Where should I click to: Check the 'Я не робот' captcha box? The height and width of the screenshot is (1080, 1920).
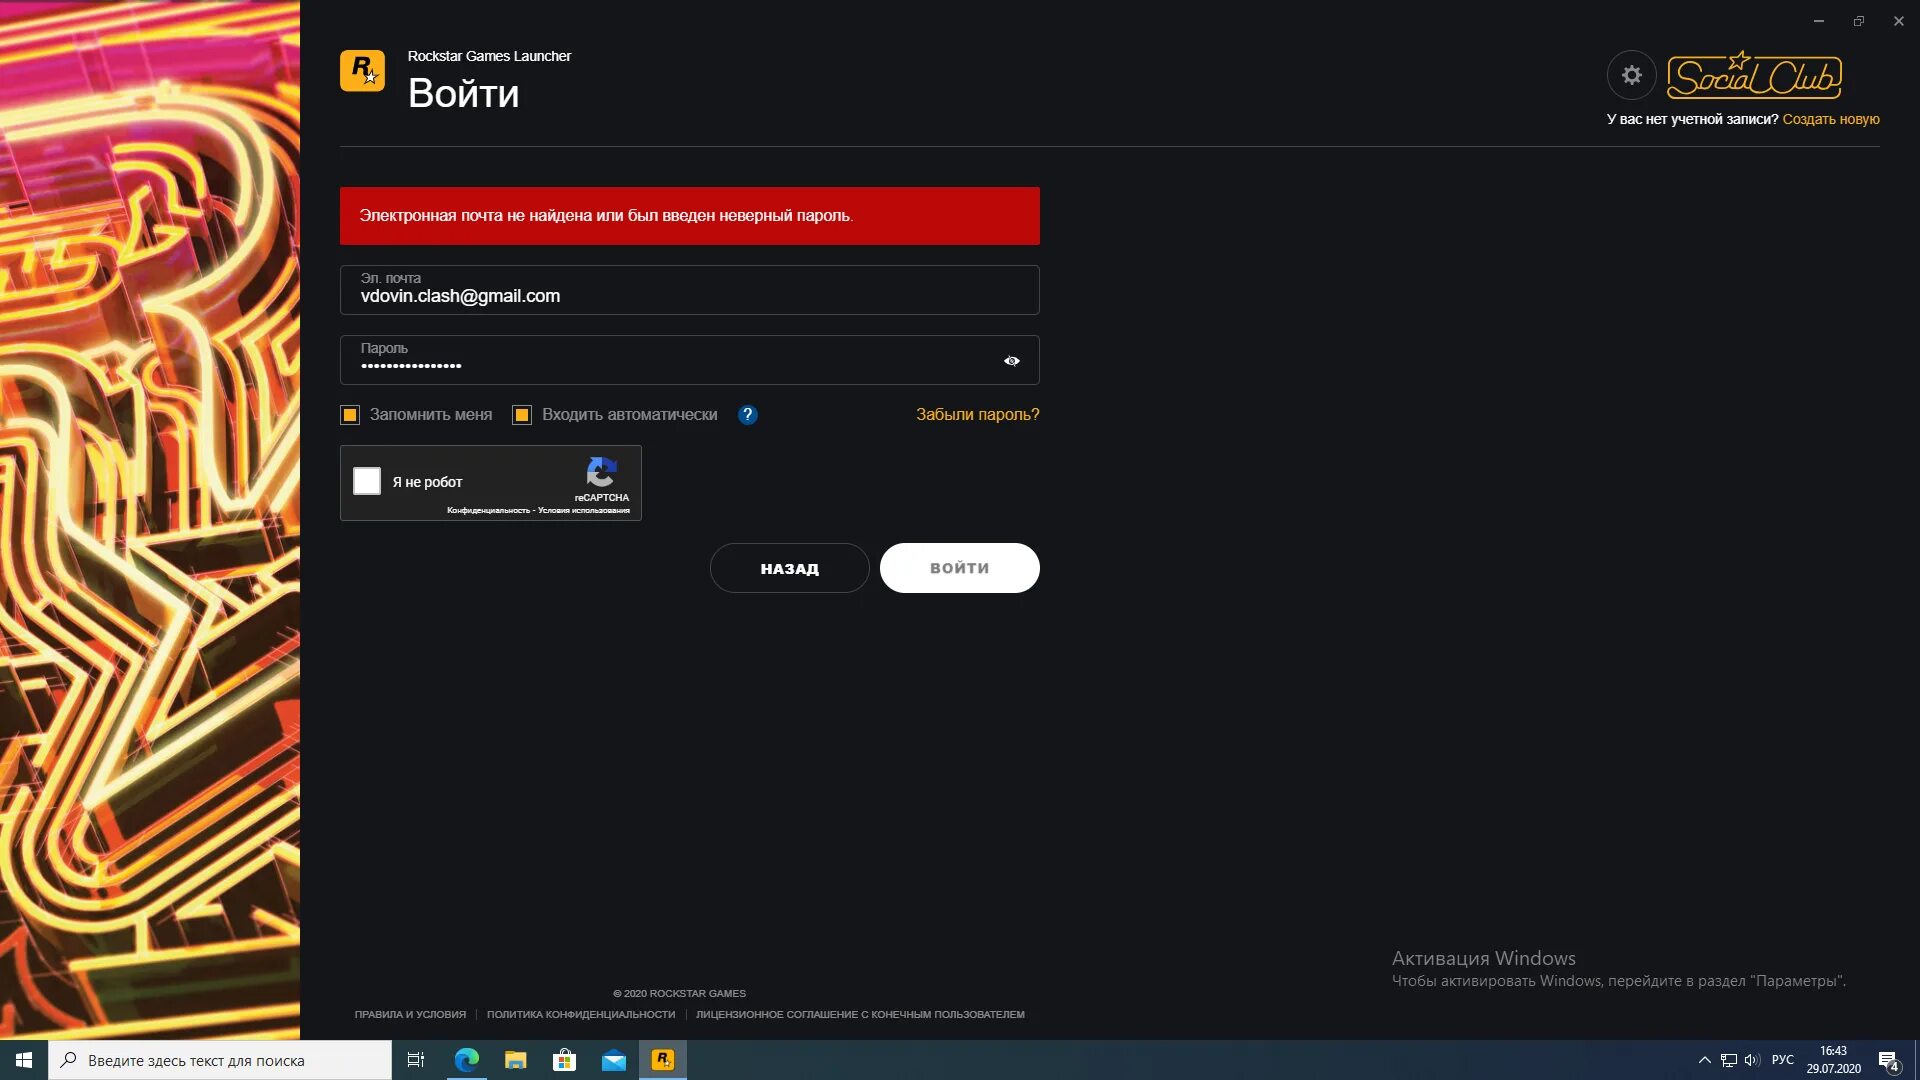(367, 481)
